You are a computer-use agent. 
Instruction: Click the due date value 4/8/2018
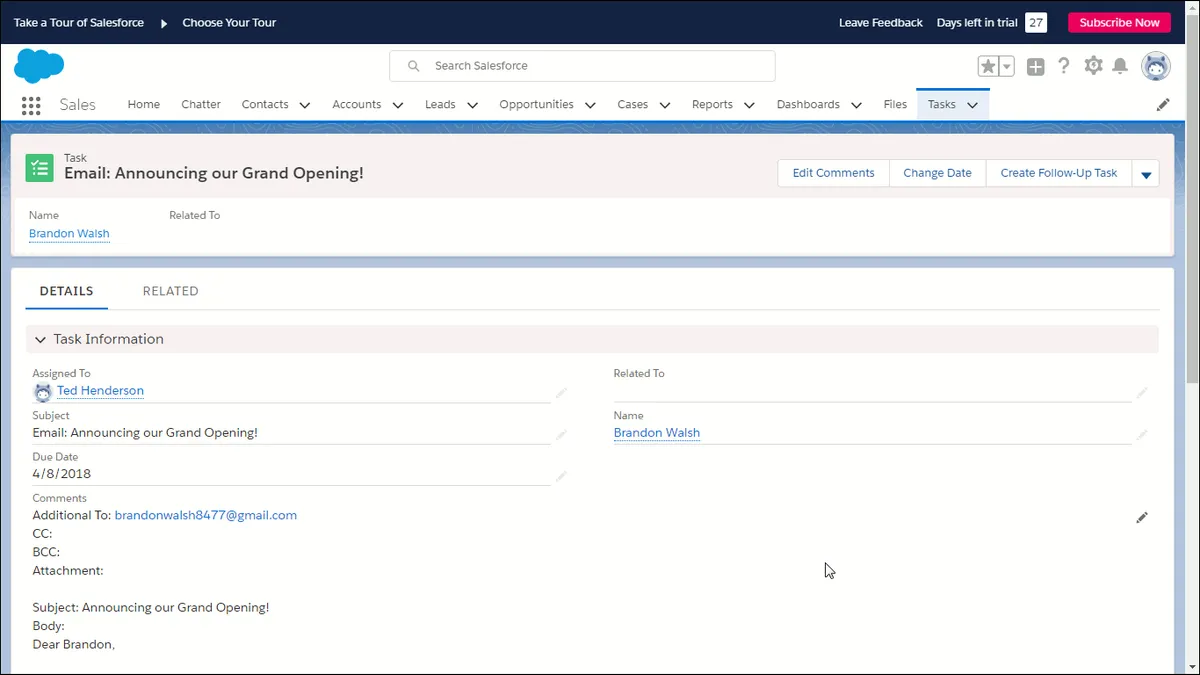click(61, 474)
